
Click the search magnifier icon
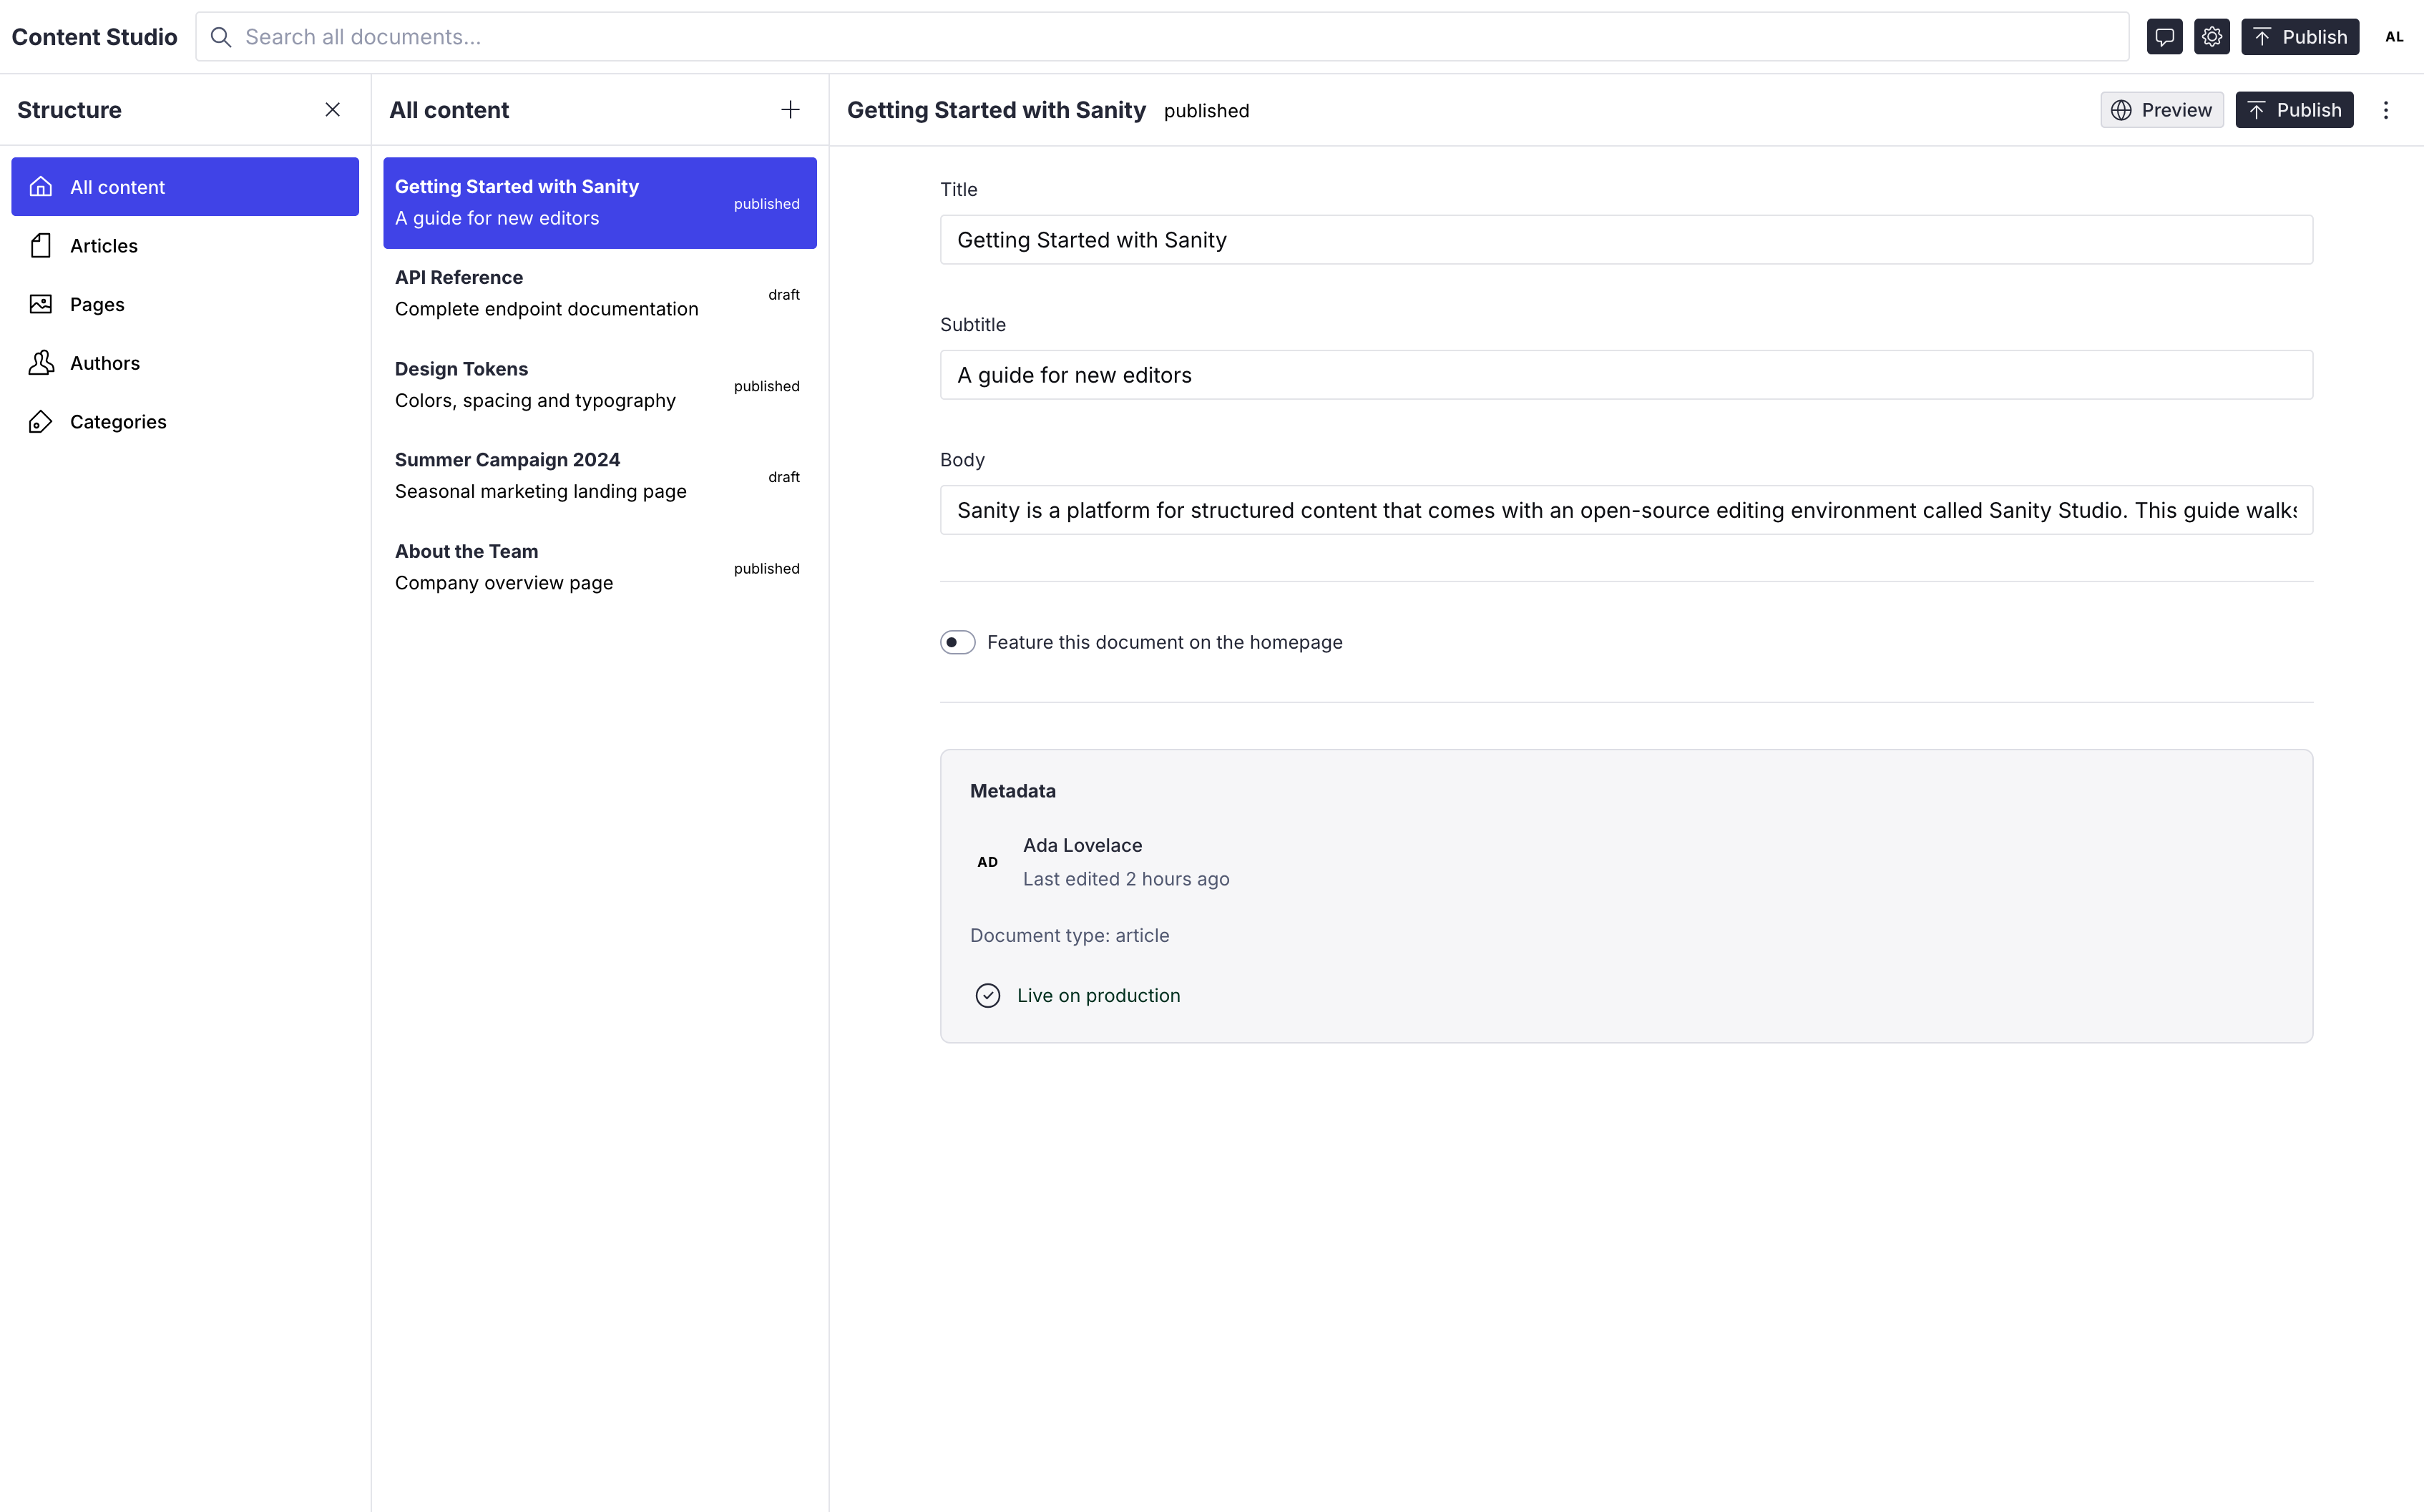coord(221,37)
